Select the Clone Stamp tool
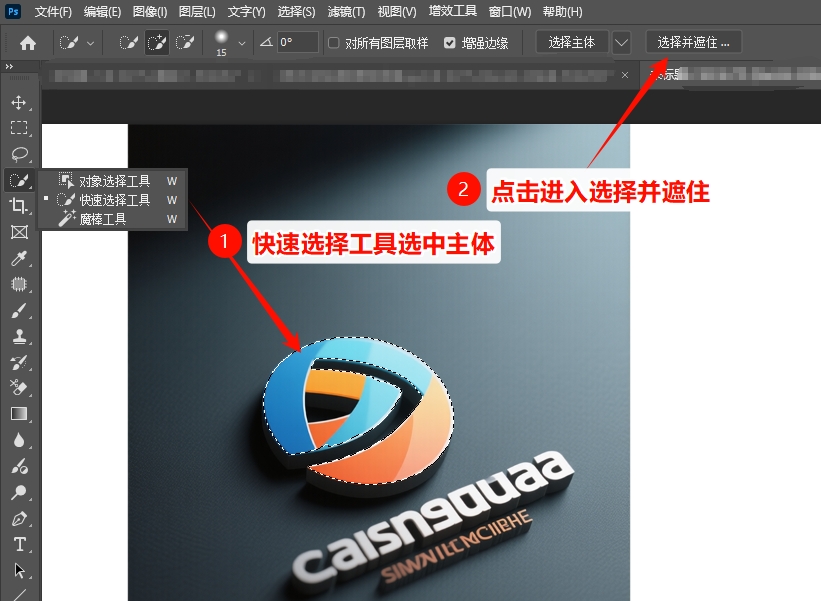 [18, 337]
